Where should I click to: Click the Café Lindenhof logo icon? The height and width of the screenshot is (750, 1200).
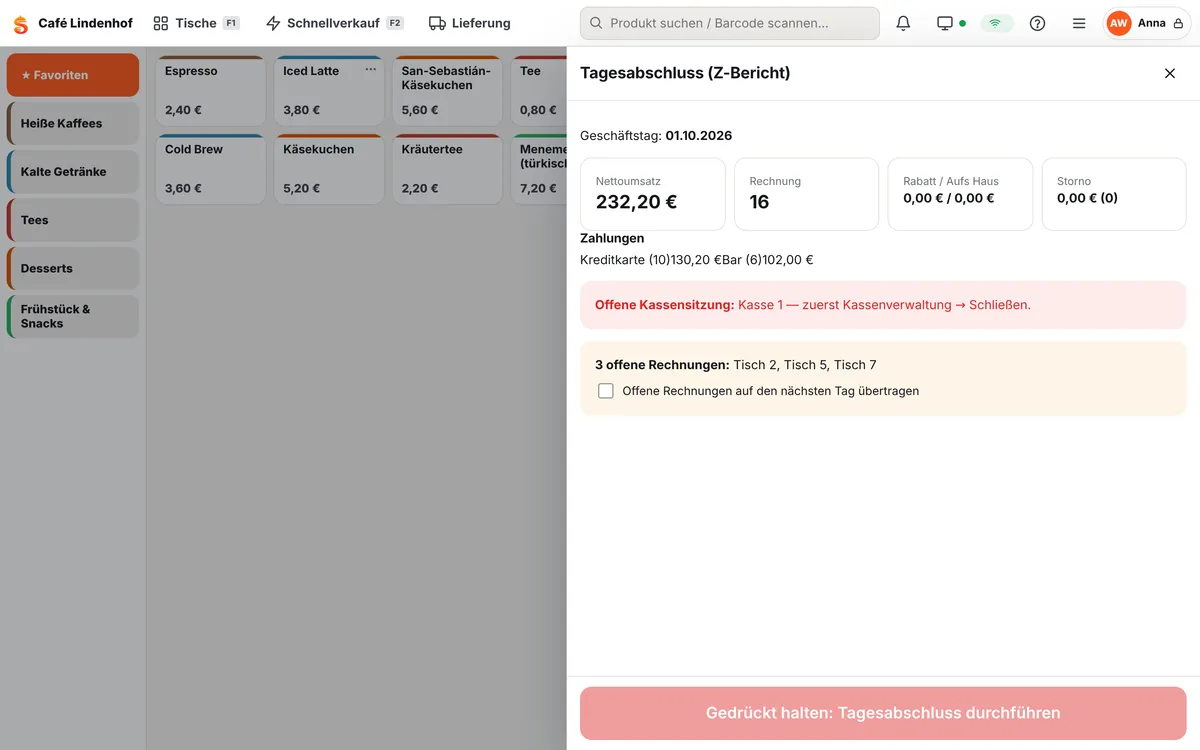(x=20, y=24)
